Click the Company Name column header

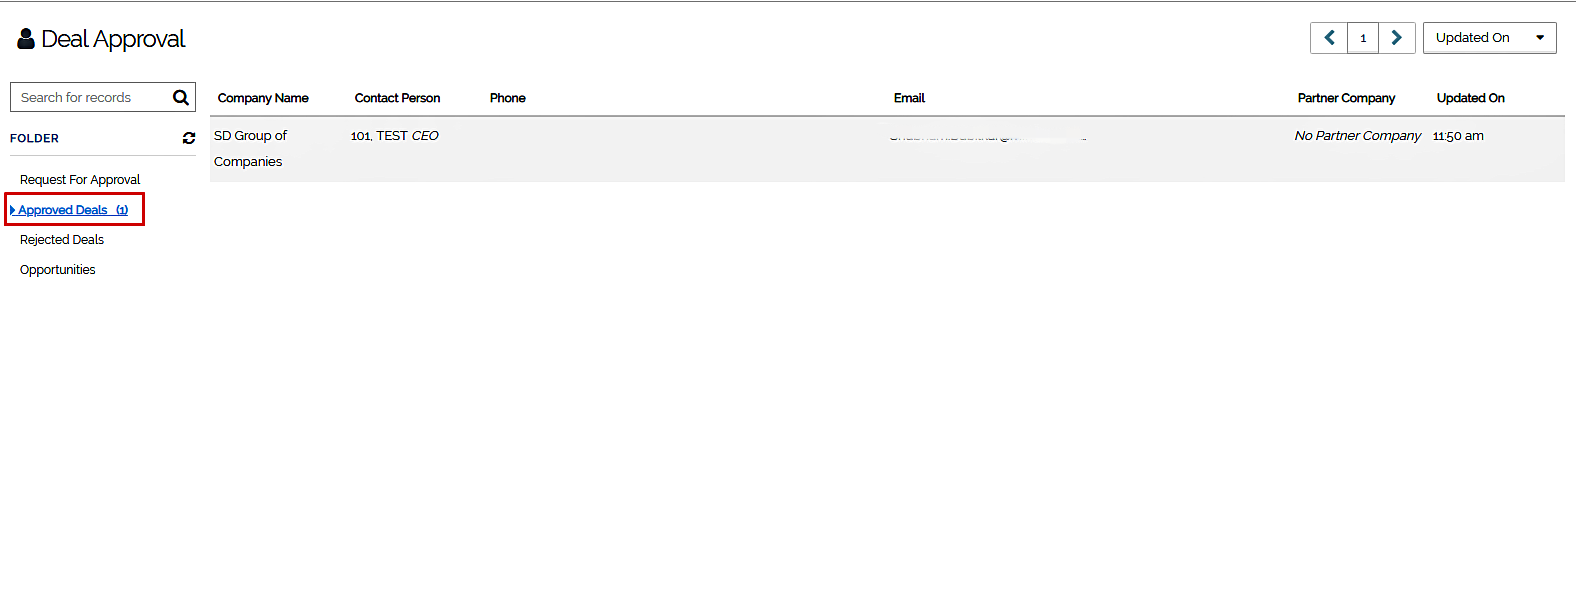pos(263,98)
